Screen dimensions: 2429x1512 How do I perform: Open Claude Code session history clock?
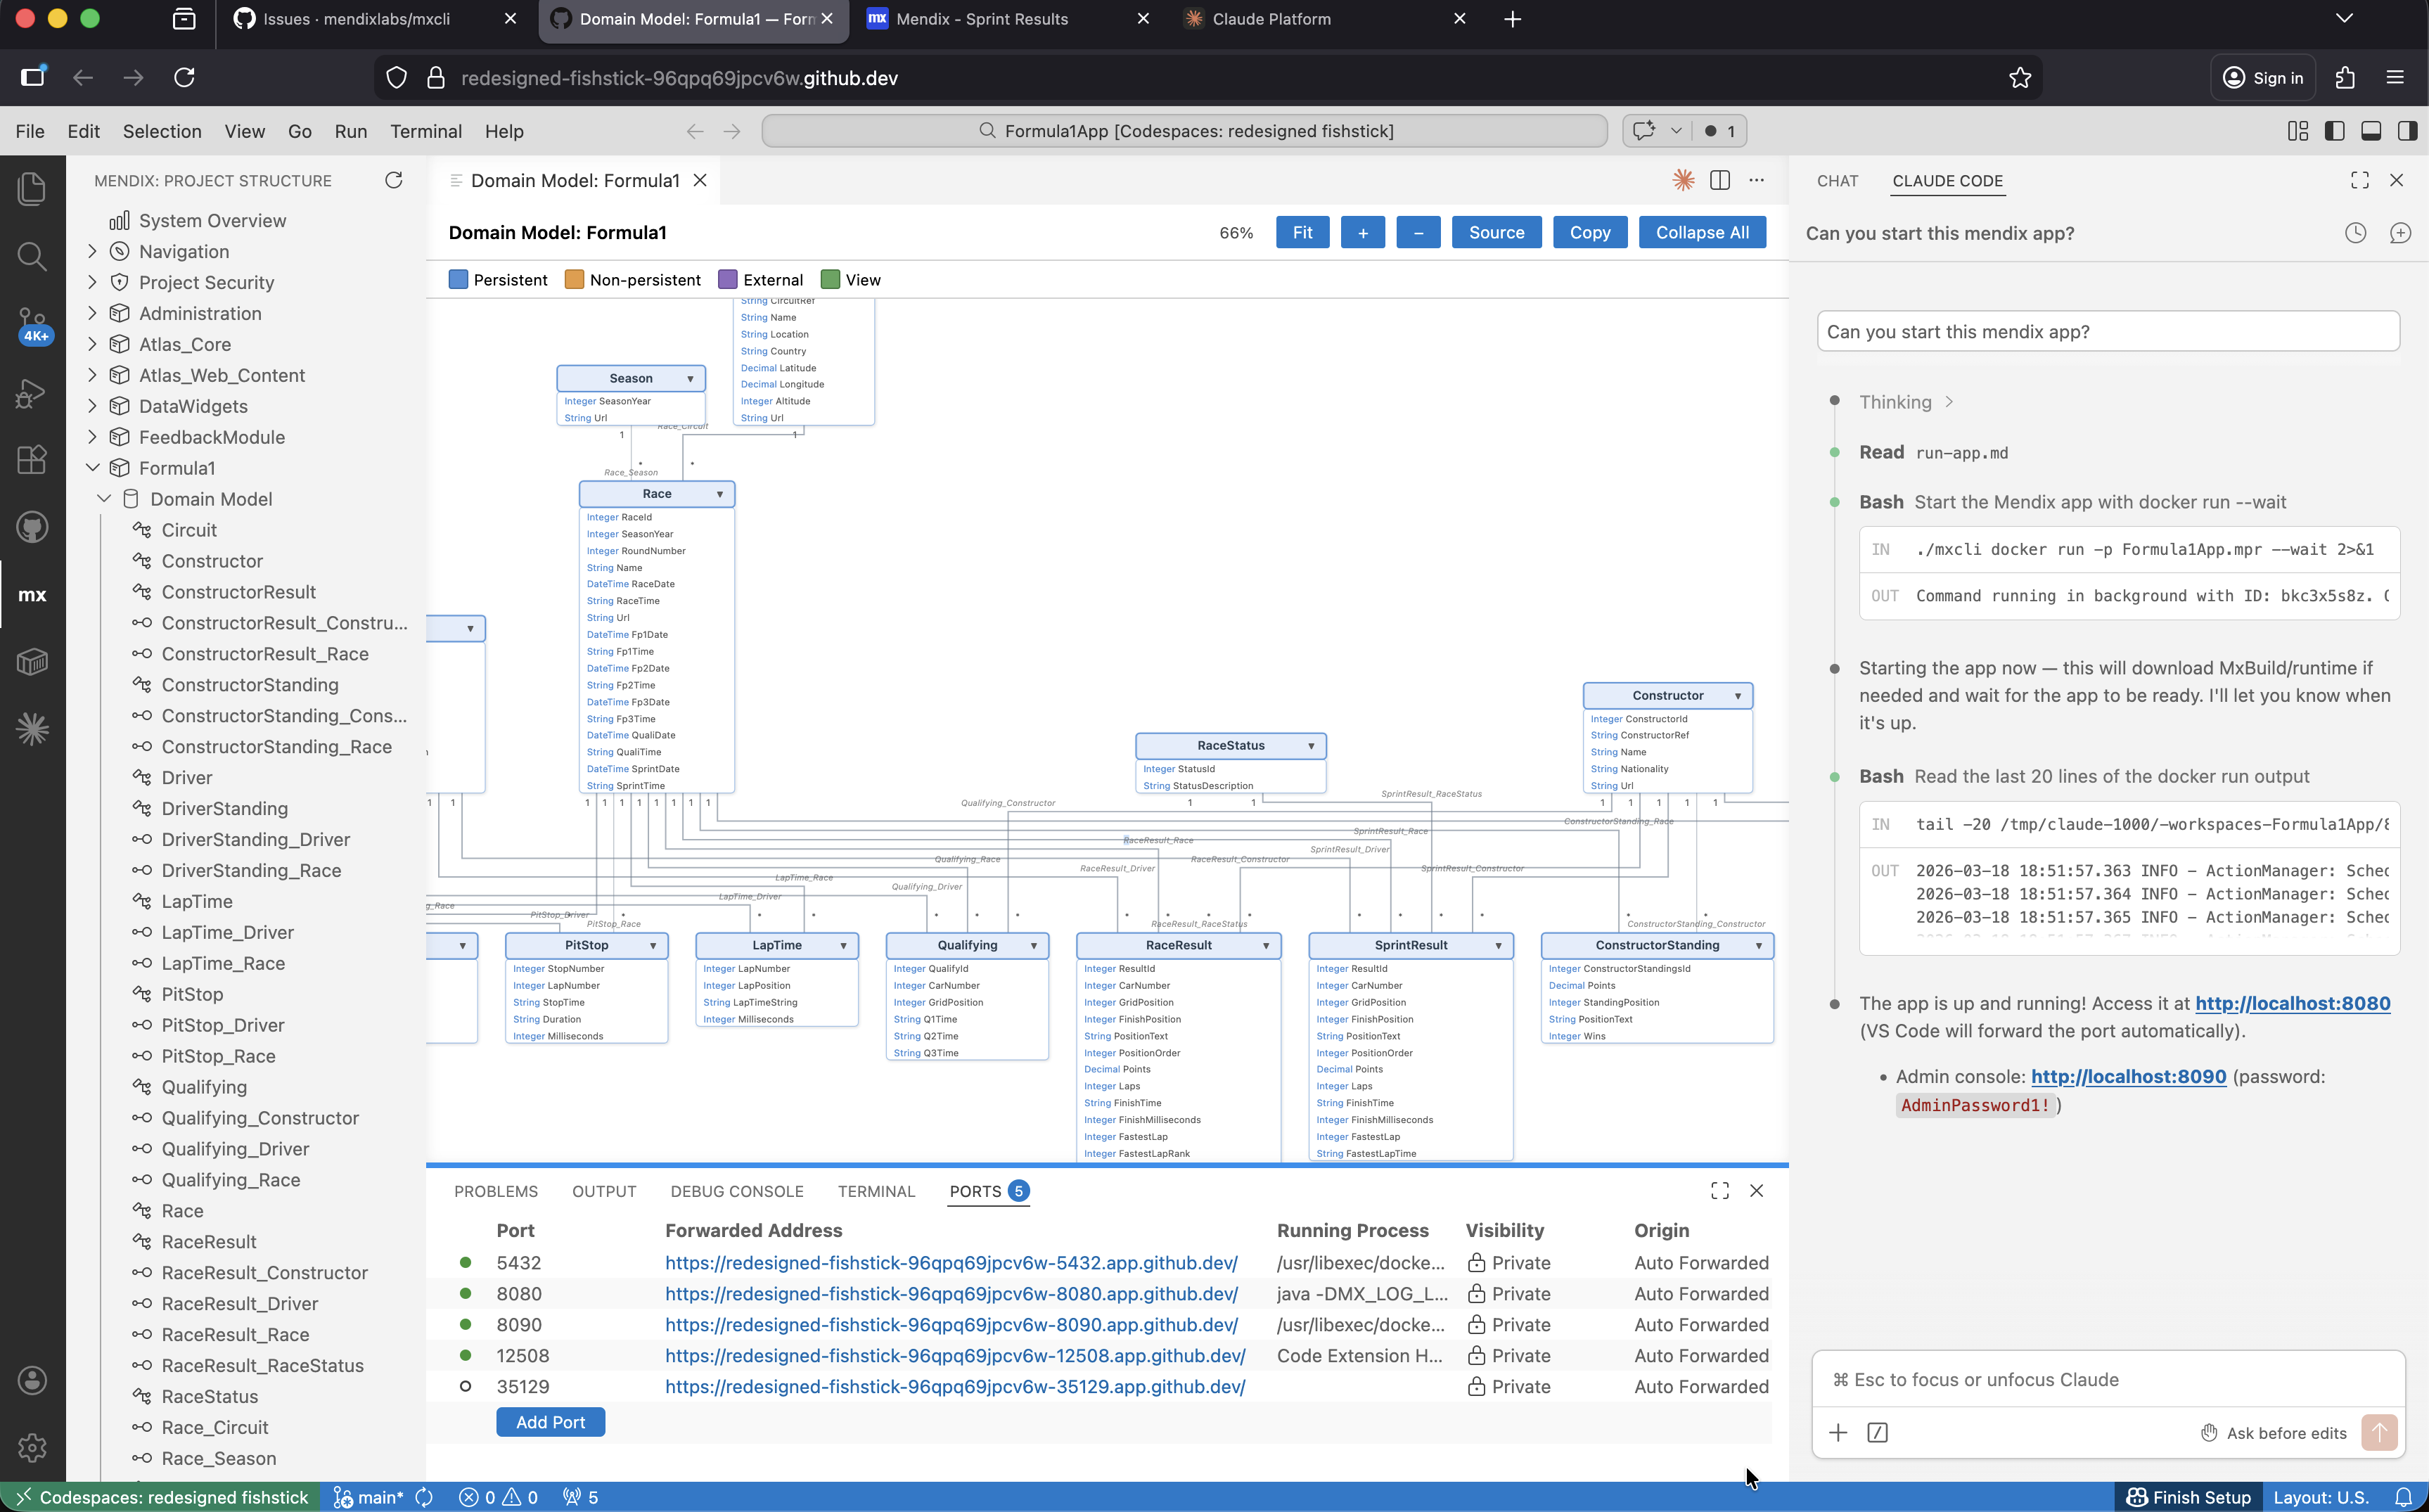coord(2356,233)
